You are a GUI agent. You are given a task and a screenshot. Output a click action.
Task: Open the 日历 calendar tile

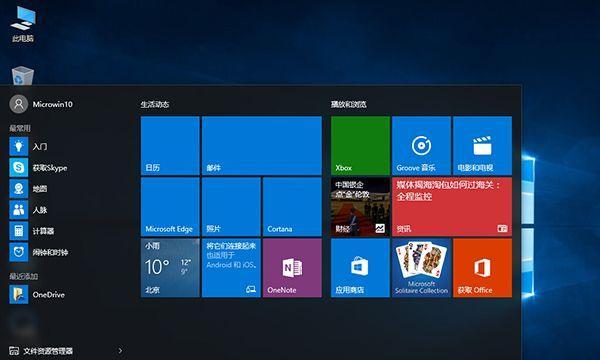point(170,146)
